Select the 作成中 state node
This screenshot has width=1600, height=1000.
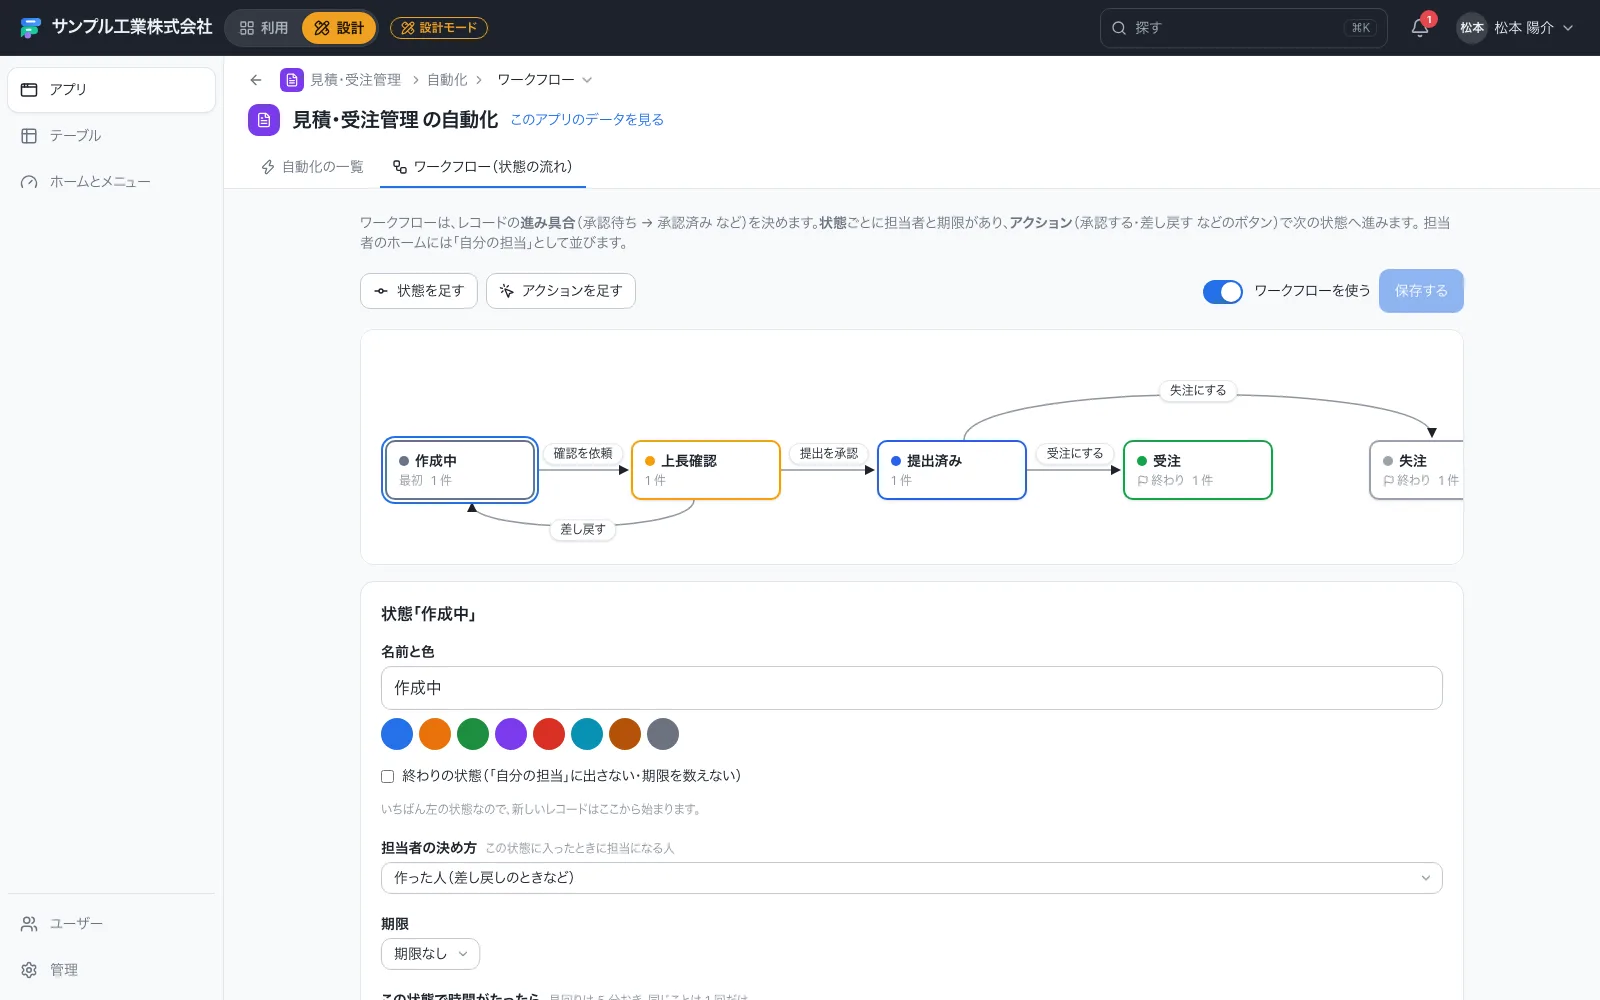click(x=460, y=470)
